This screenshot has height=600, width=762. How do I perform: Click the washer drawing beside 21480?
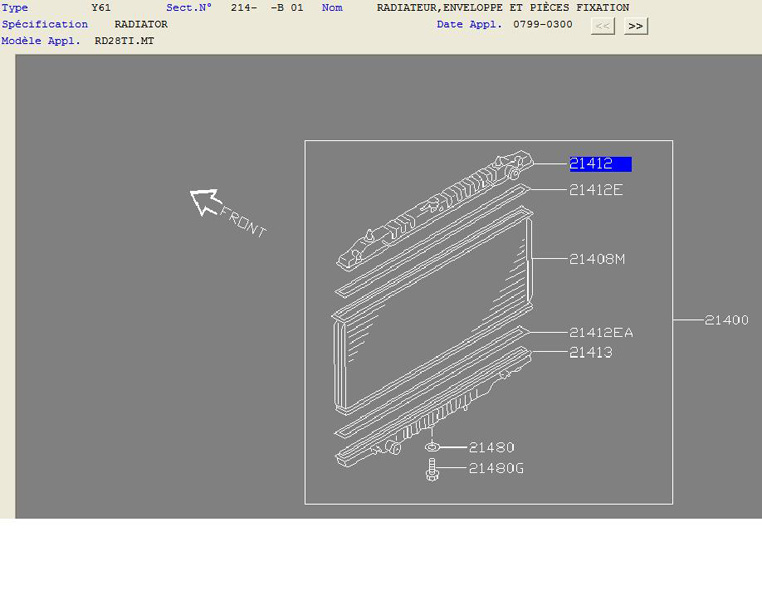point(432,447)
